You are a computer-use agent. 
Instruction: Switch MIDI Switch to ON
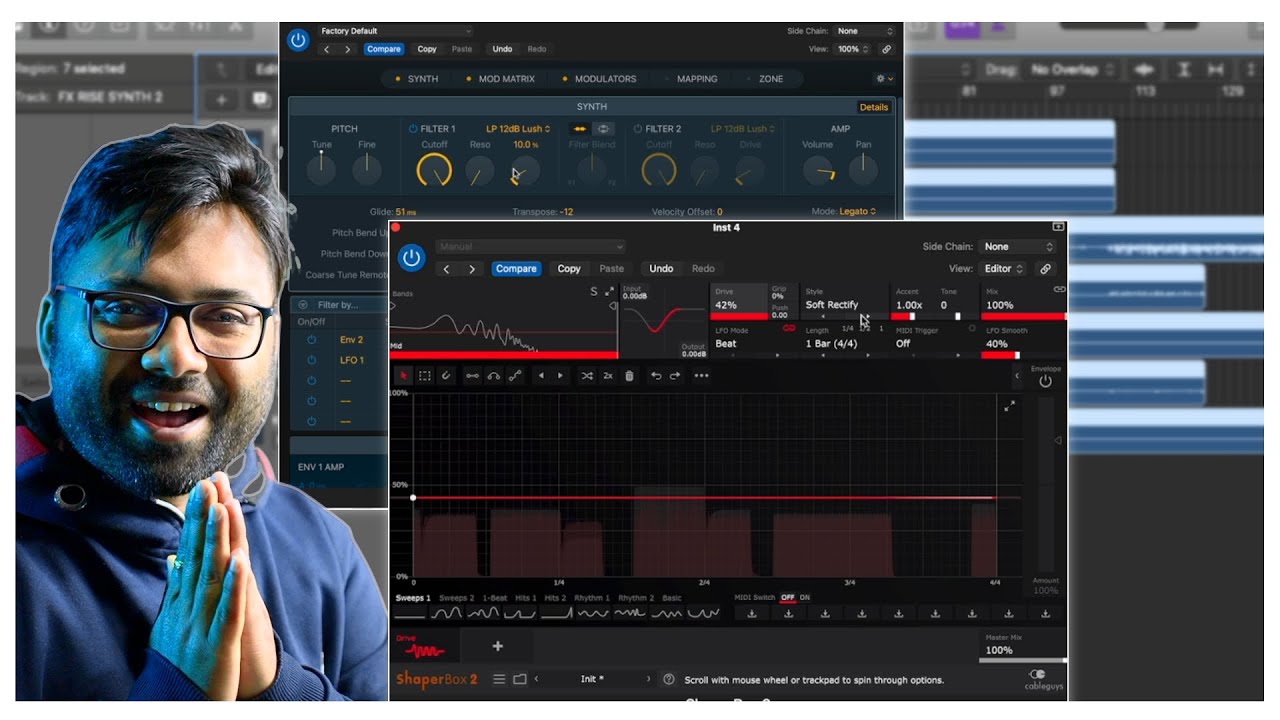tap(804, 597)
